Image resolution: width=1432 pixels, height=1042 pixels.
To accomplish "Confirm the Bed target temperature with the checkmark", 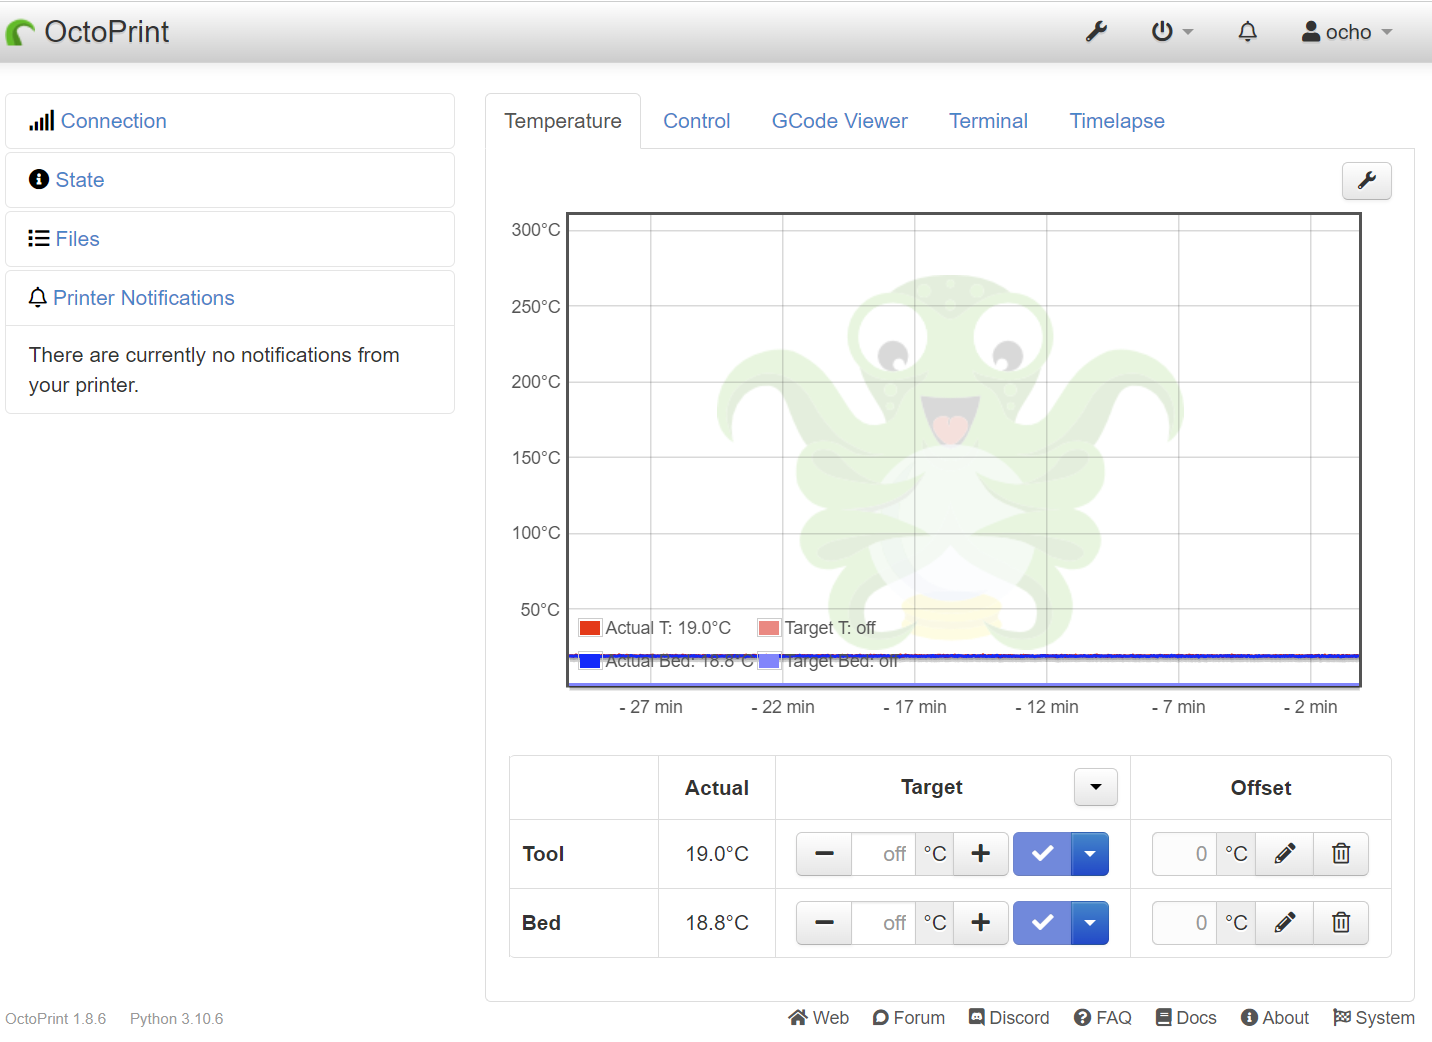I will [x=1041, y=922].
